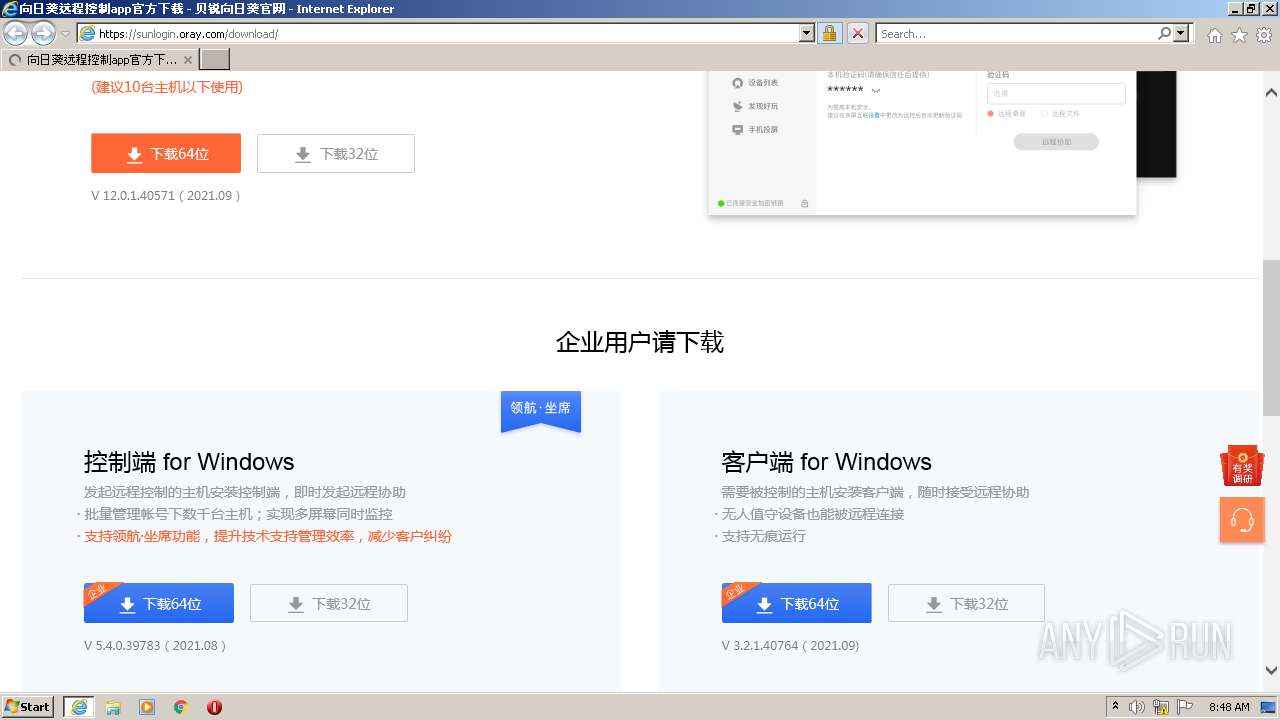Open the search provider dropdown arrow
This screenshot has height=720, width=1280.
click(x=1182, y=33)
